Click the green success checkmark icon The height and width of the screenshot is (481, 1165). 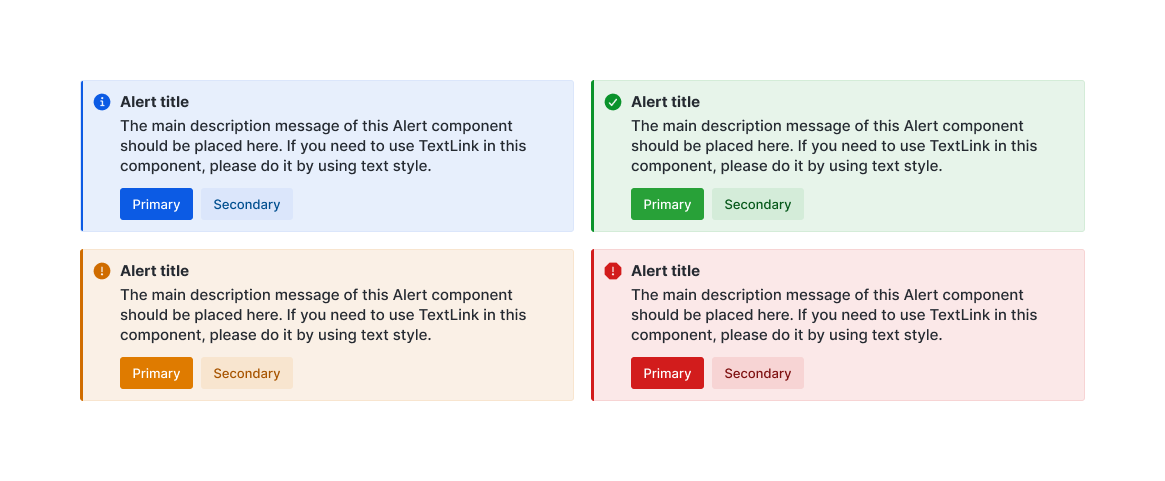point(613,102)
